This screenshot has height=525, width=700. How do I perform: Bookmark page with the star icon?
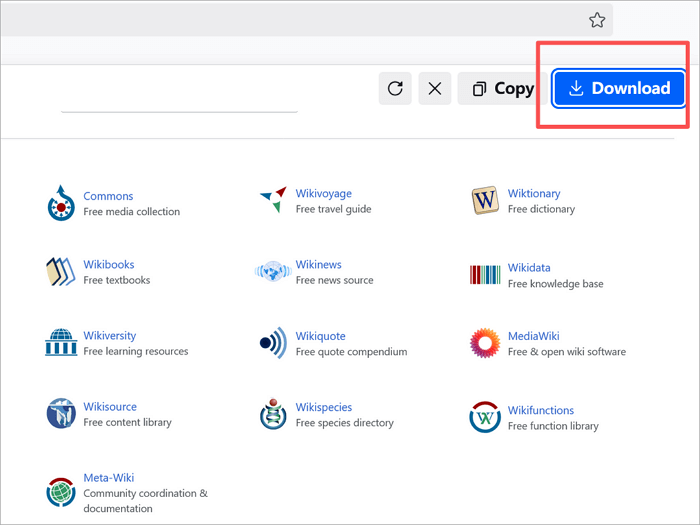597,20
